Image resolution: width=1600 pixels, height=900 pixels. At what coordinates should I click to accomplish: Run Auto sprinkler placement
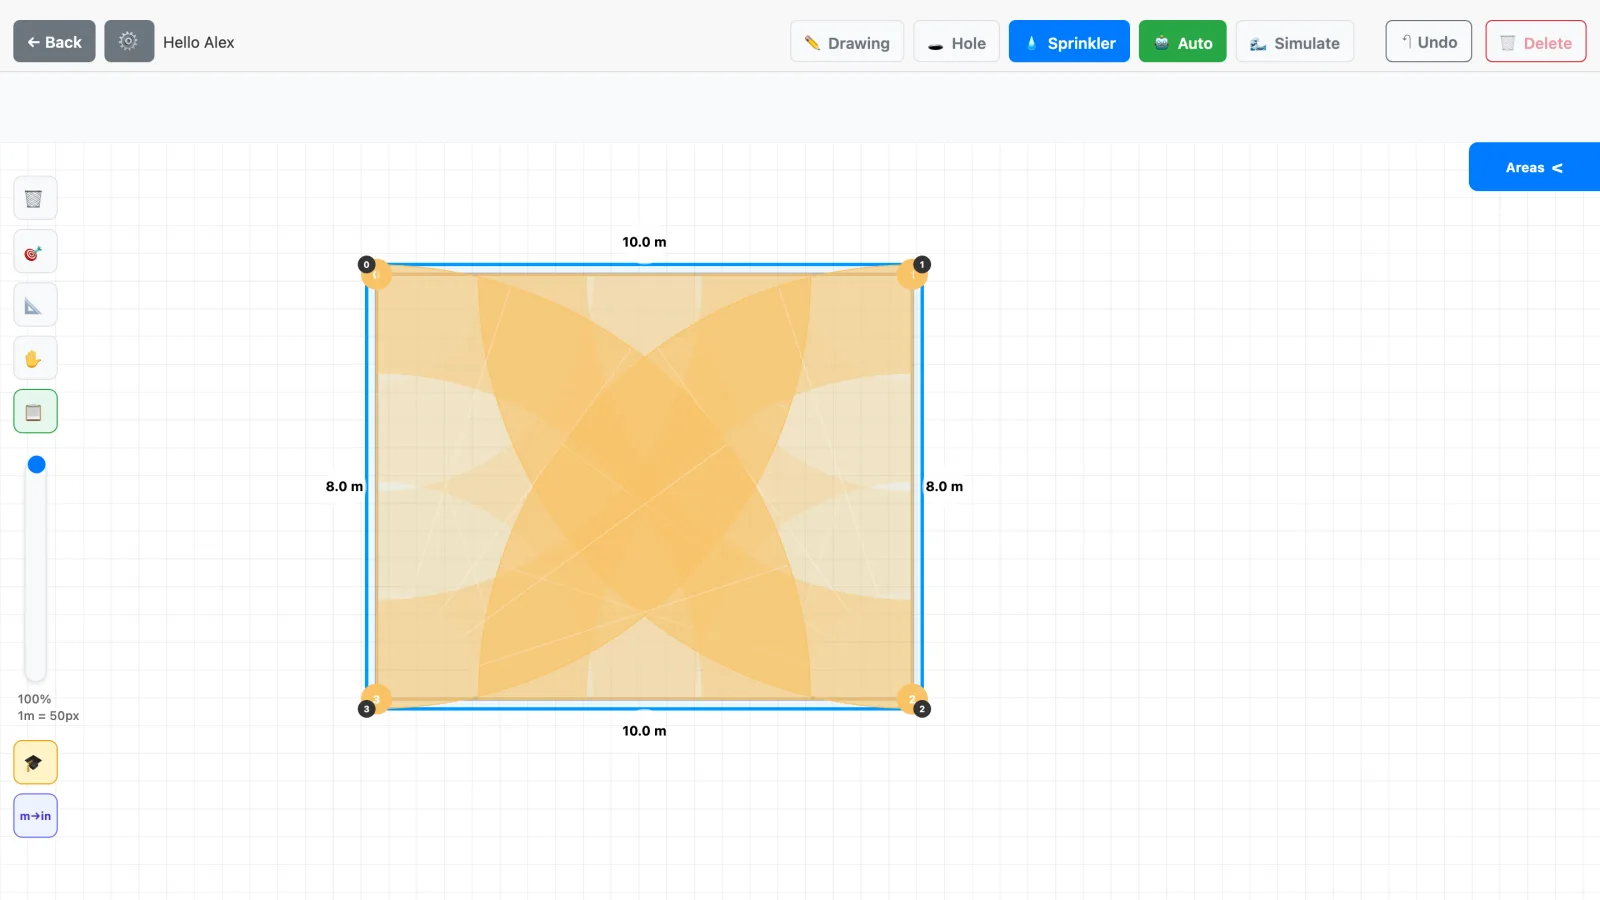(x=1182, y=42)
